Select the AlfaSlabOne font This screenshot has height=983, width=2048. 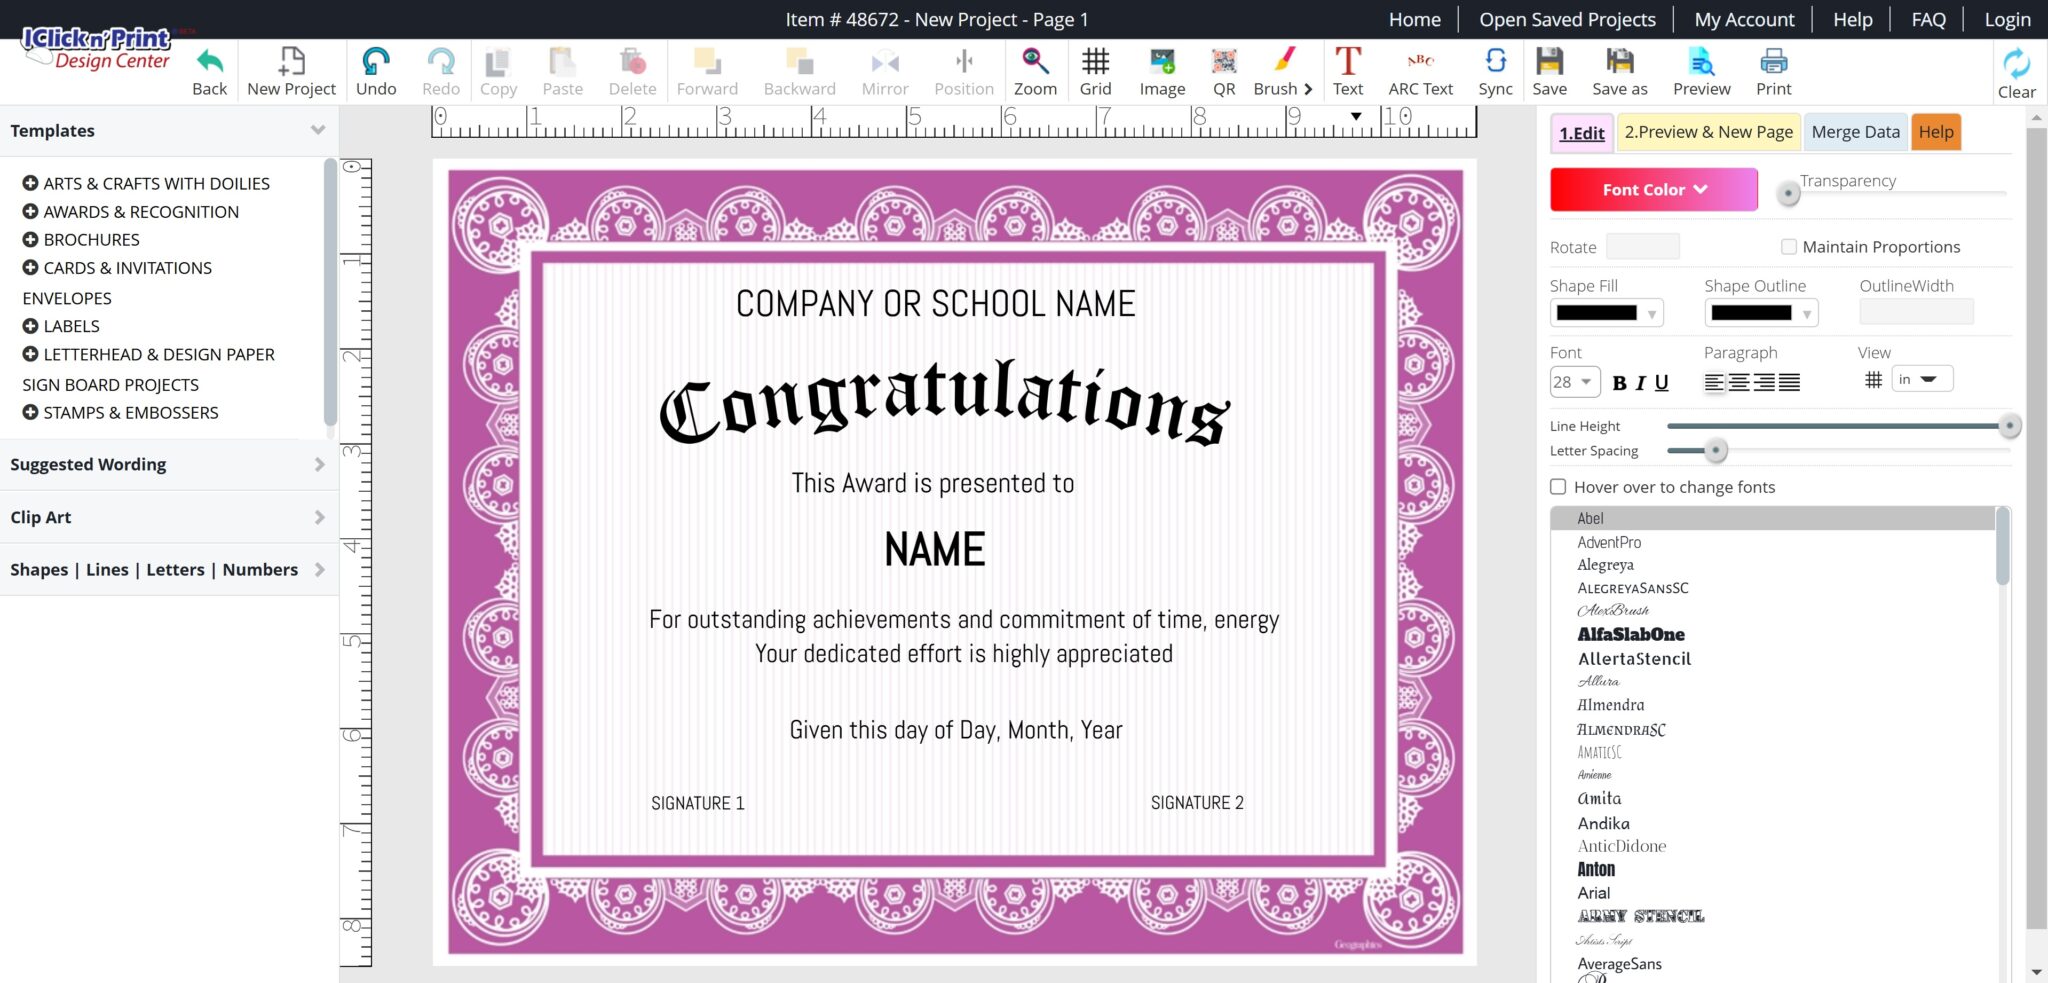1630,634
